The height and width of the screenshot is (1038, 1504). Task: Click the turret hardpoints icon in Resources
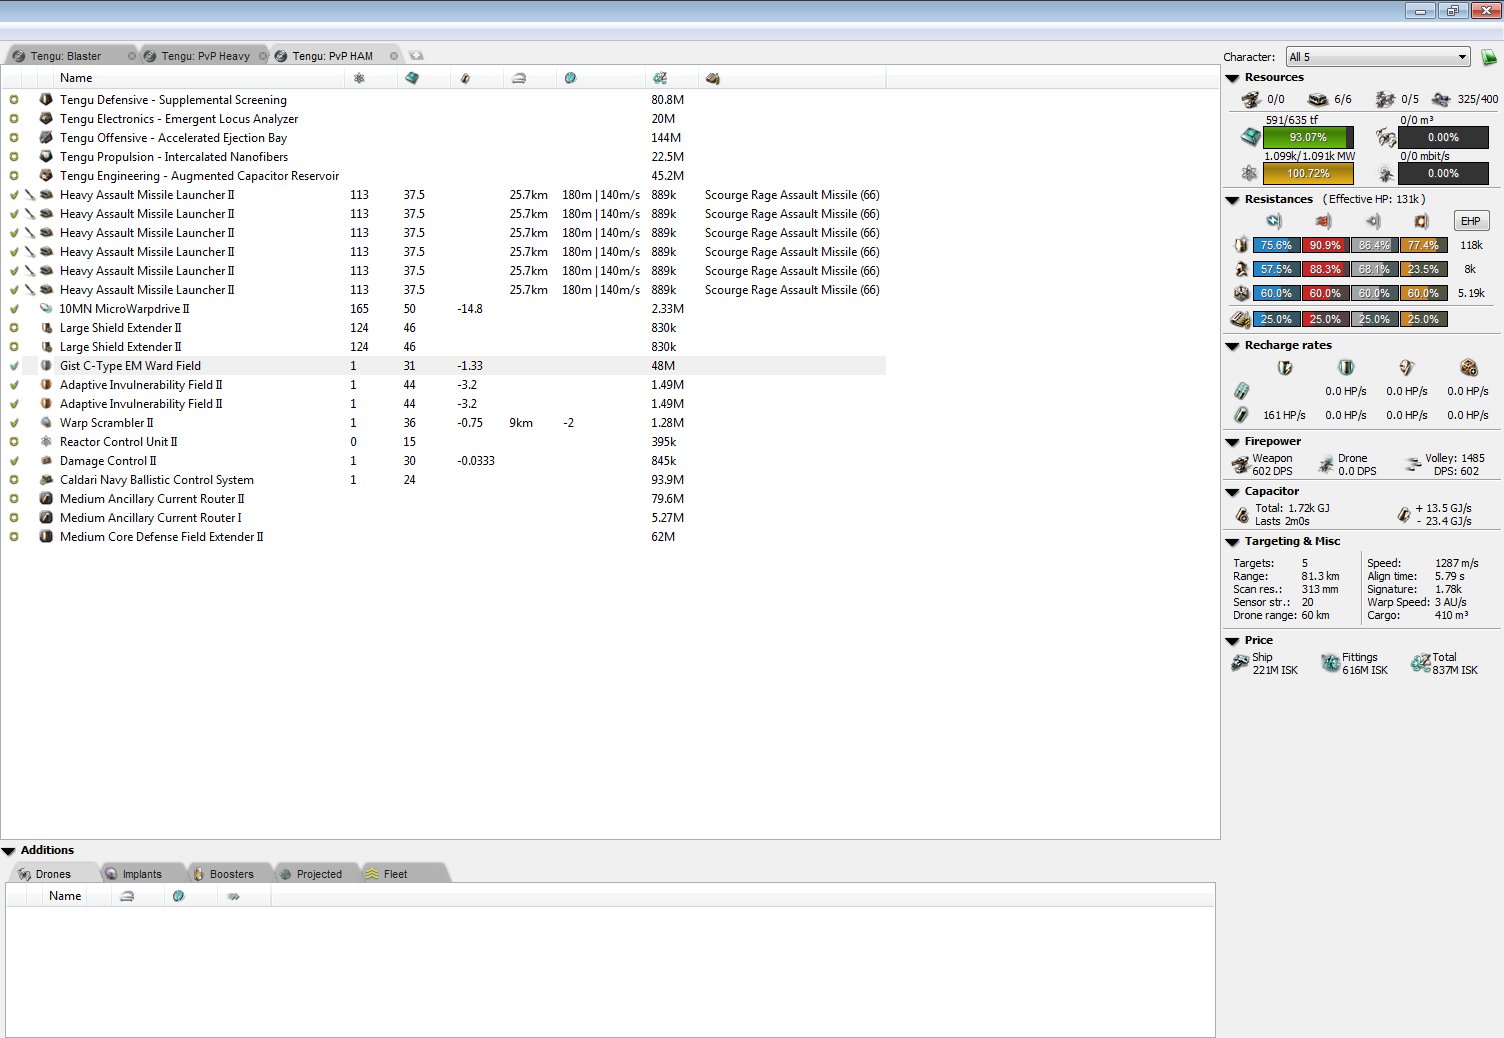1251,99
